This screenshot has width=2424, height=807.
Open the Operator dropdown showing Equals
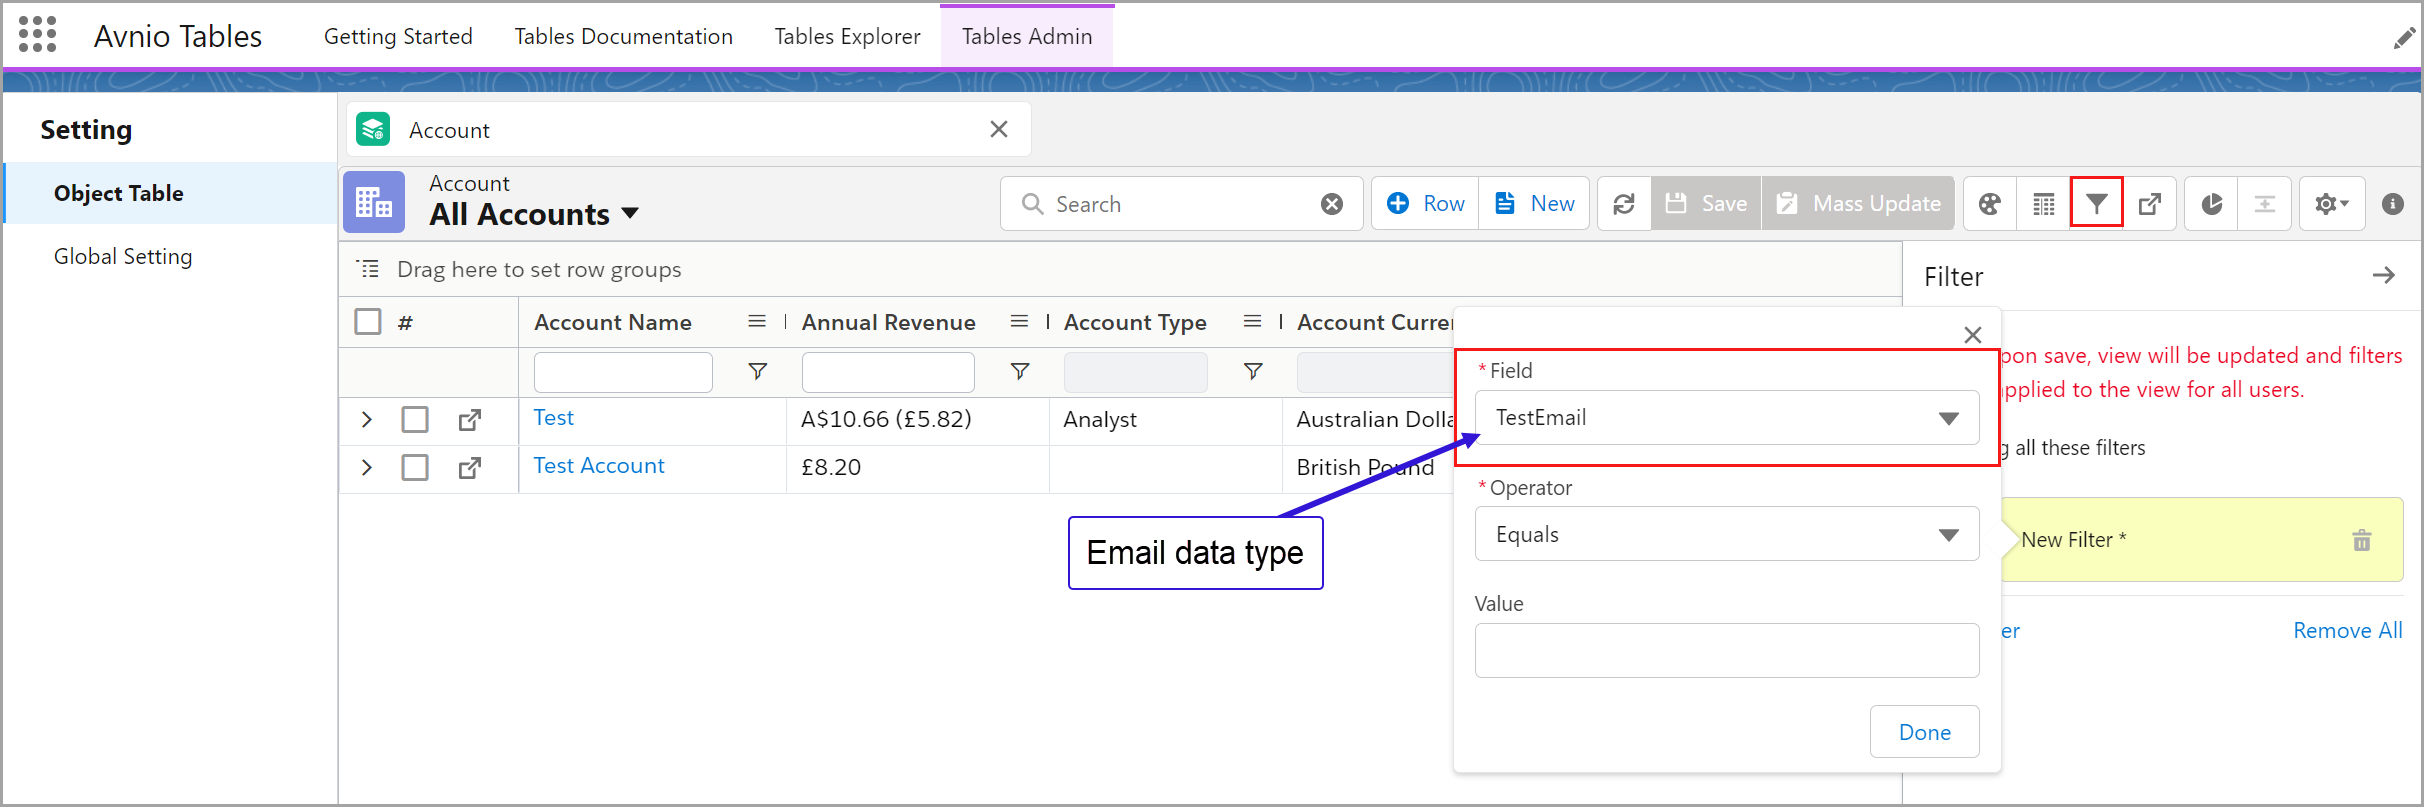pyautogui.click(x=1726, y=535)
